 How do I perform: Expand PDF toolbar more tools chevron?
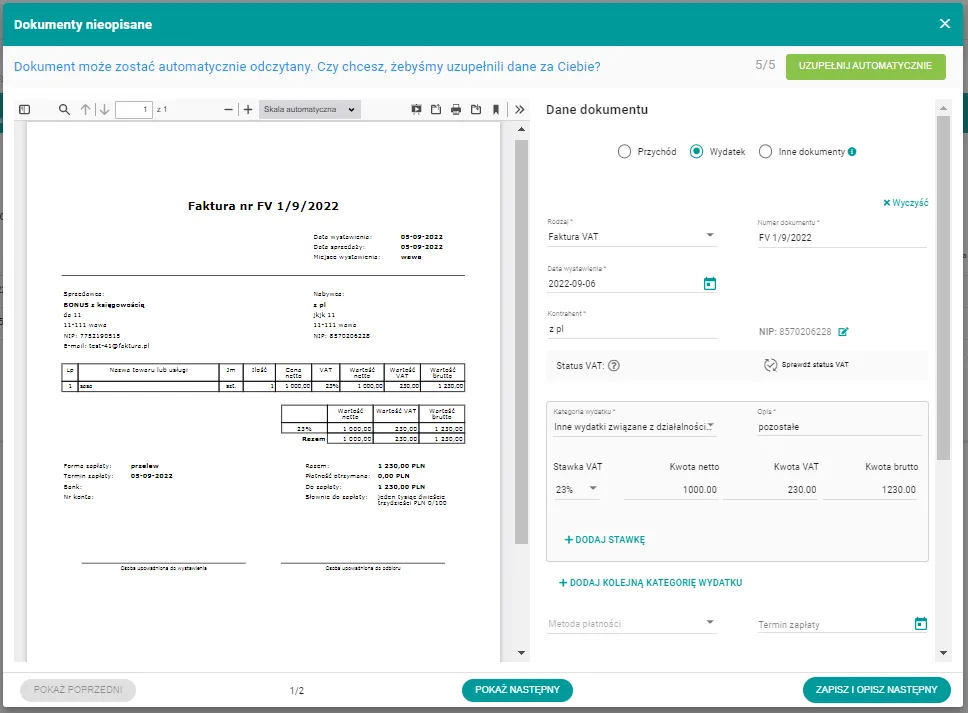[x=519, y=109]
